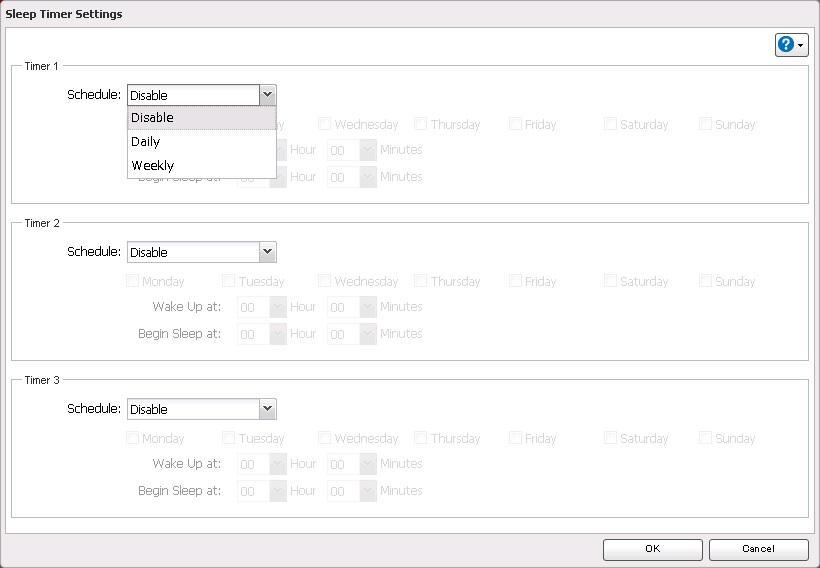Click Timer 1 Schedule text field
820x568 pixels.
pyautogui.click(x=192, y=95)
